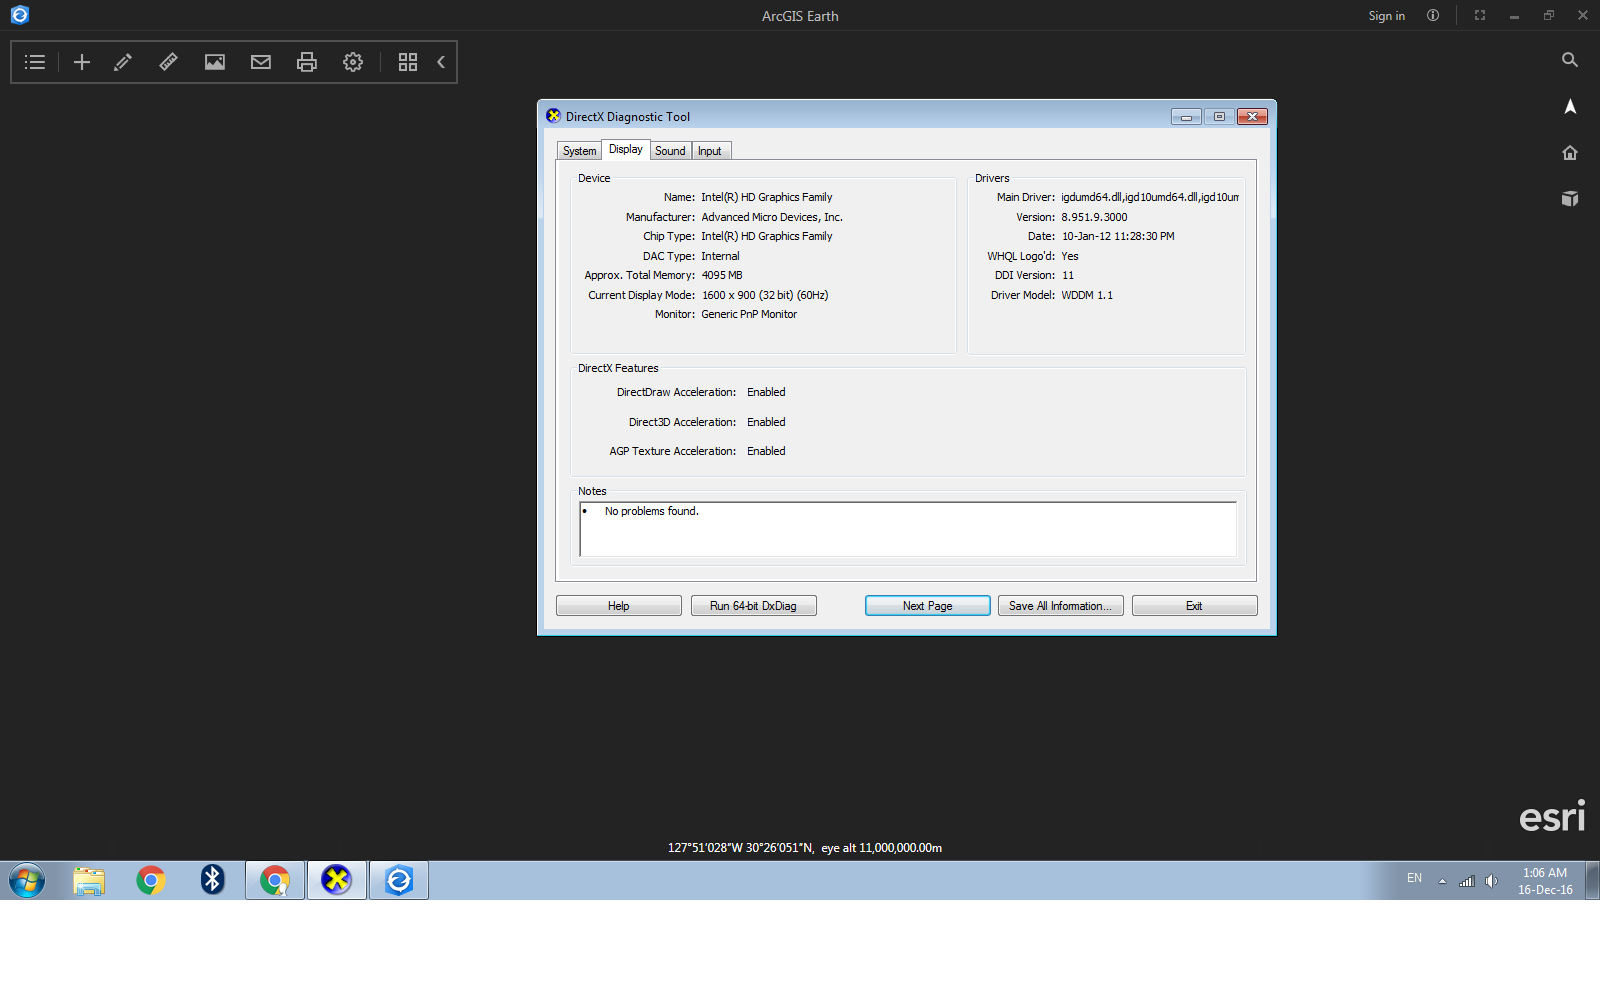Click the email envelope icon
This screenshot has height=998, width=1600.
click(x=261, y=62)
